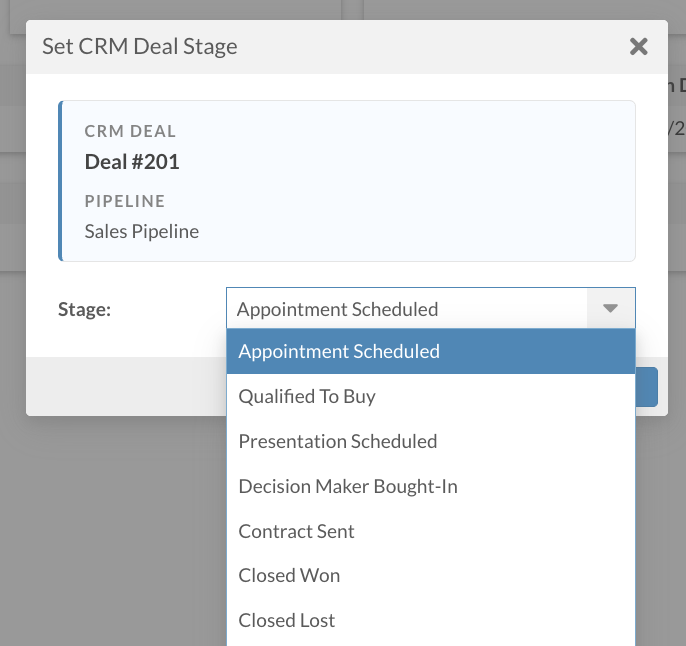
Task: Click the blue left border of the deal info card
Action: coord(61,181)
